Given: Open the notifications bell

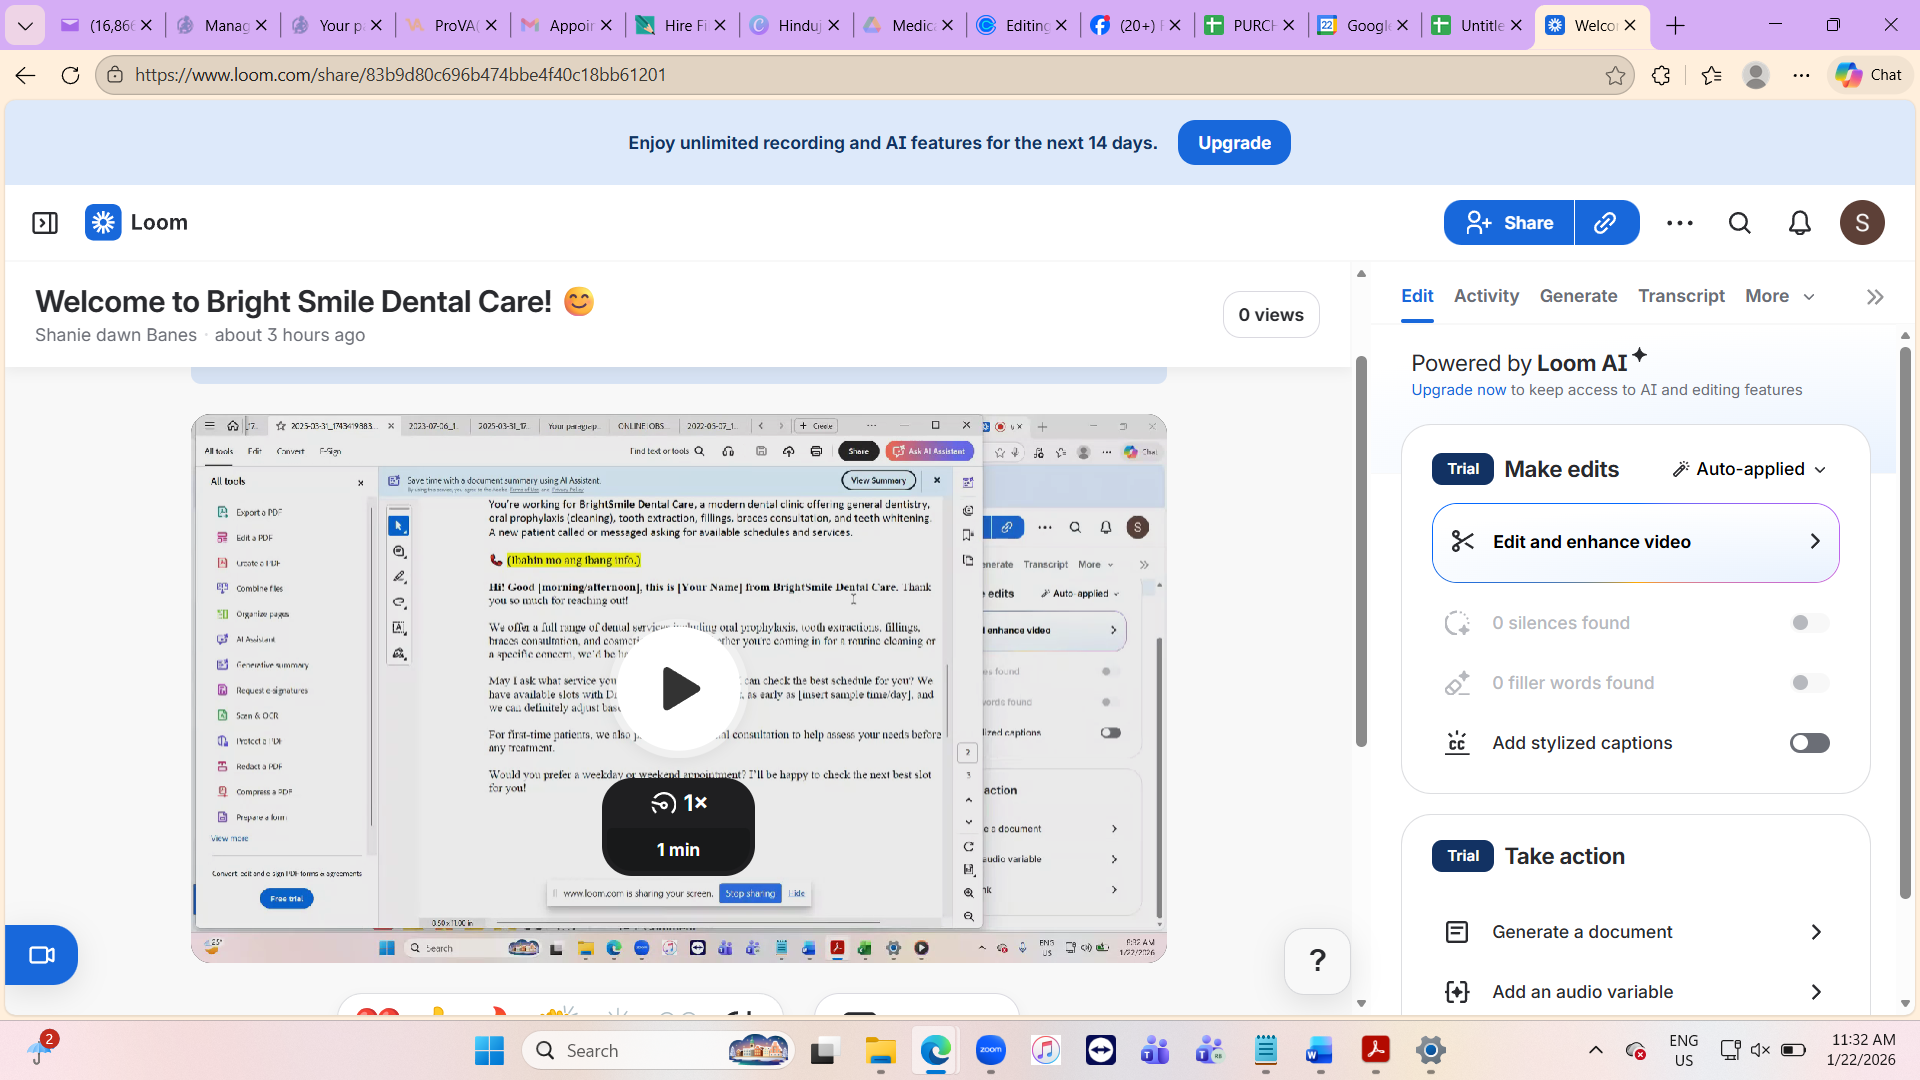Looking at the screenshot, I should point(1800,223).
